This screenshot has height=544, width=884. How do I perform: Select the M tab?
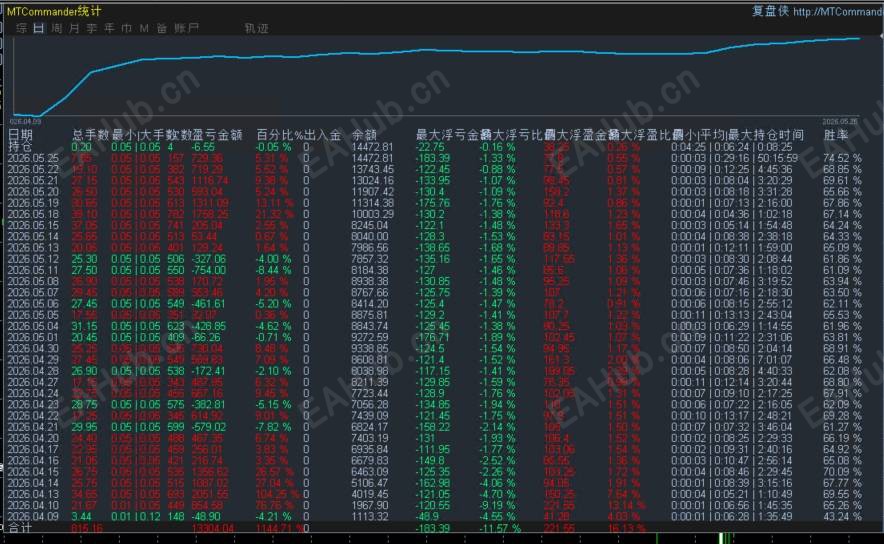click(x=144, y=28)
